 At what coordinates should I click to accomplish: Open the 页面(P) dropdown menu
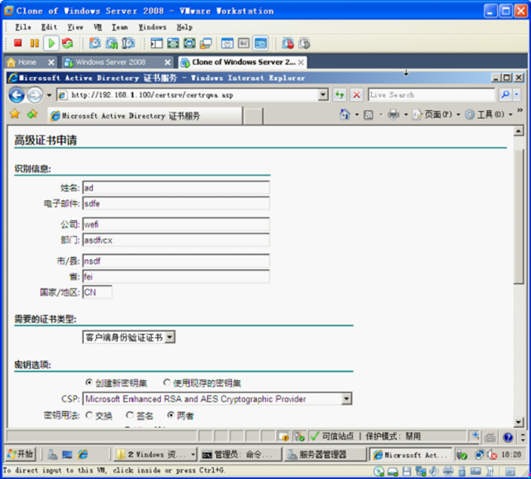pyautogui.click(x=437, y=114)
